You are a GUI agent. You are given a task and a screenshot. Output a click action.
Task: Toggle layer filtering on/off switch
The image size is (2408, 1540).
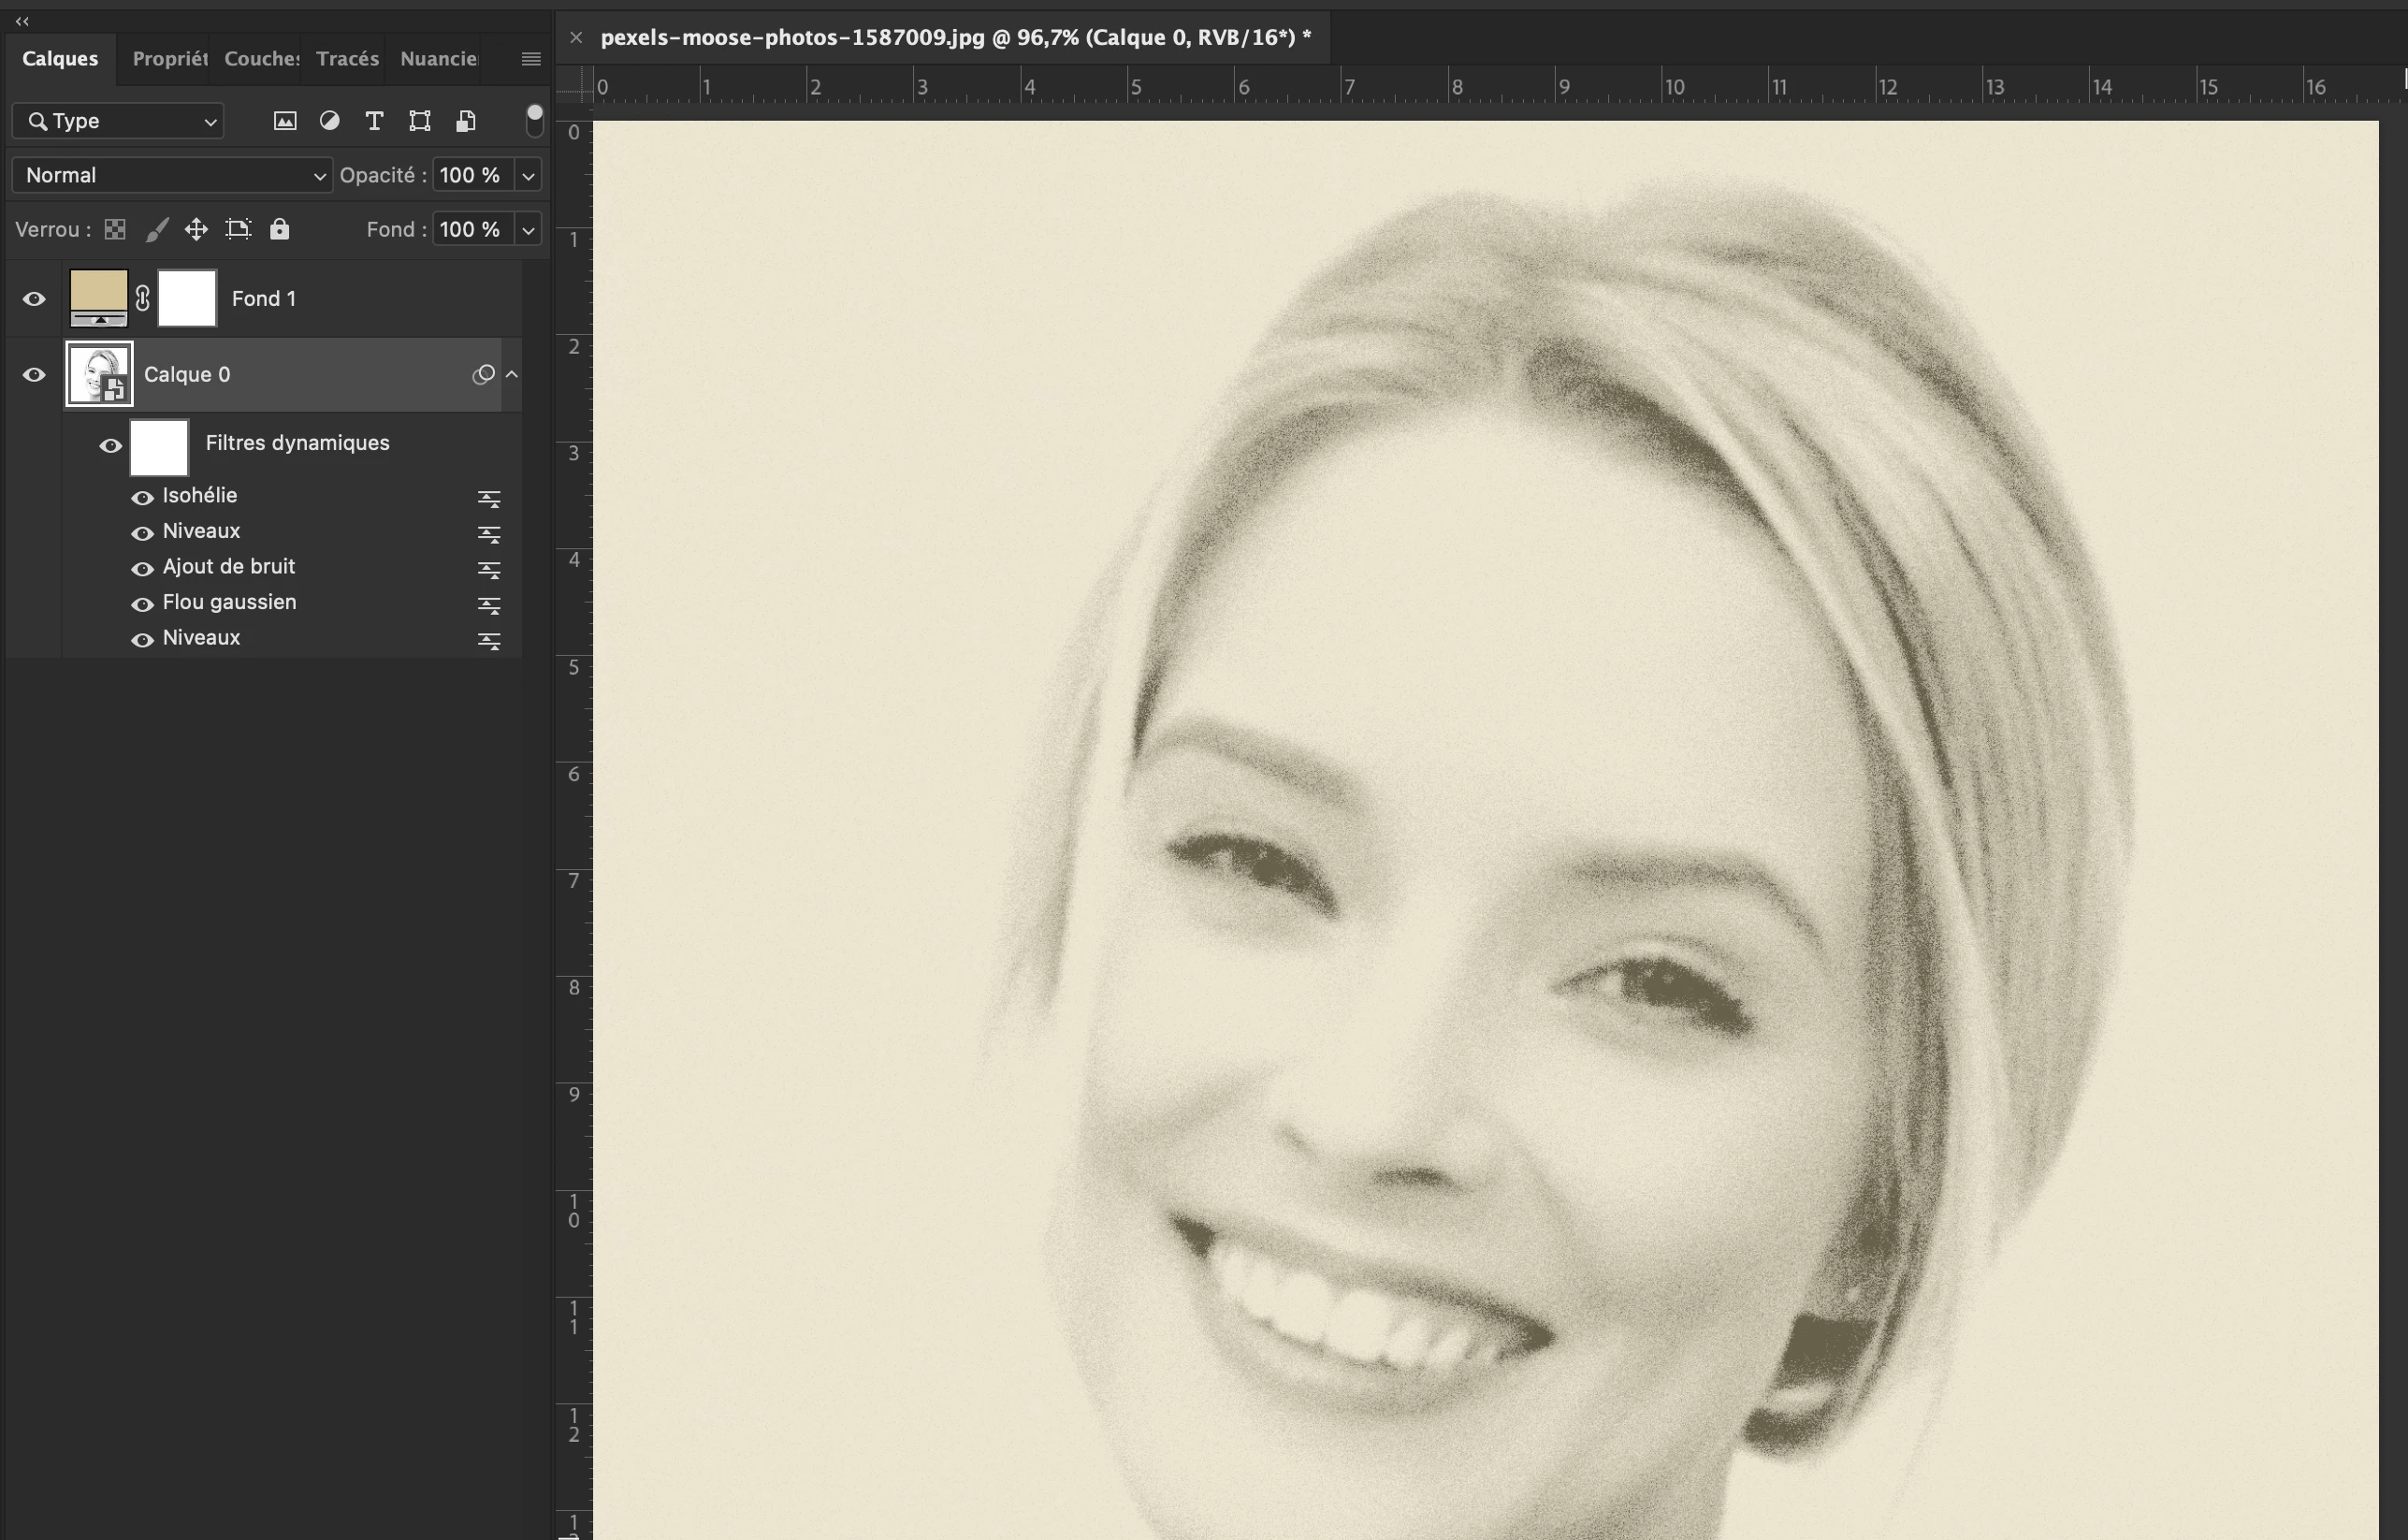click(534, 120)
